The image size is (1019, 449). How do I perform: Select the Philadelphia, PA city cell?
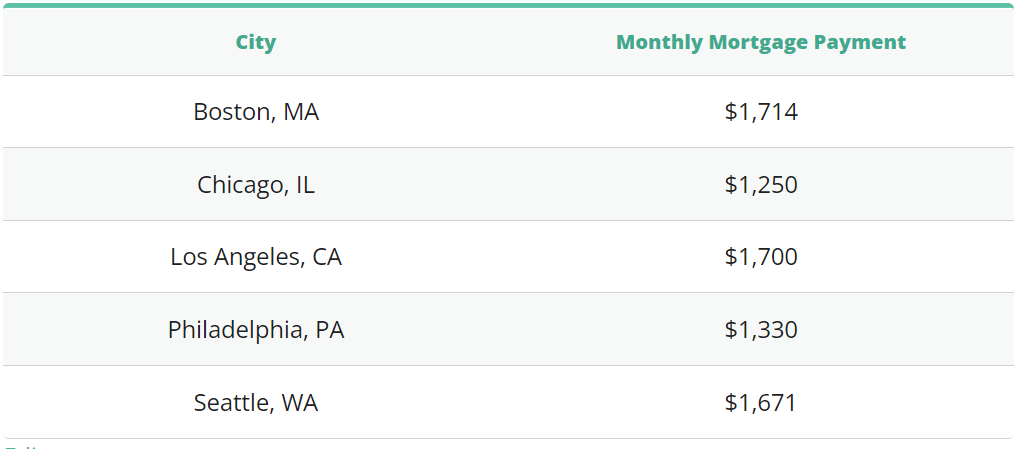[256, 330]
